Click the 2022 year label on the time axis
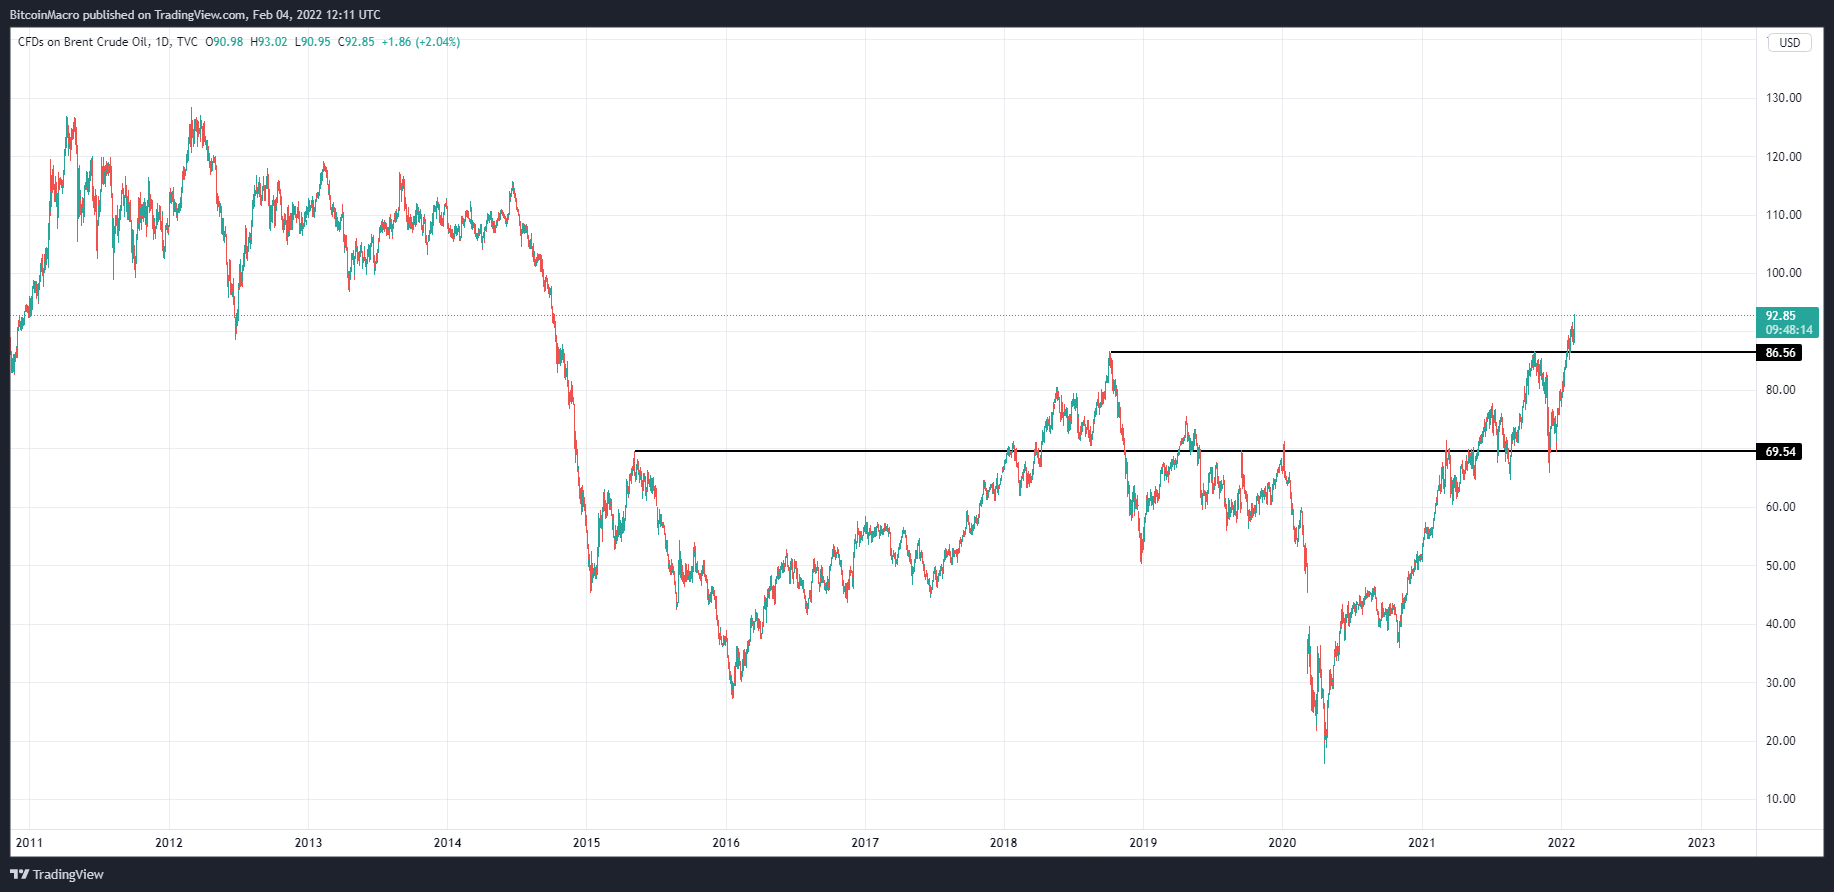Image resolution: width=1834 pixels, height=892 pixels. [1561, 843]
